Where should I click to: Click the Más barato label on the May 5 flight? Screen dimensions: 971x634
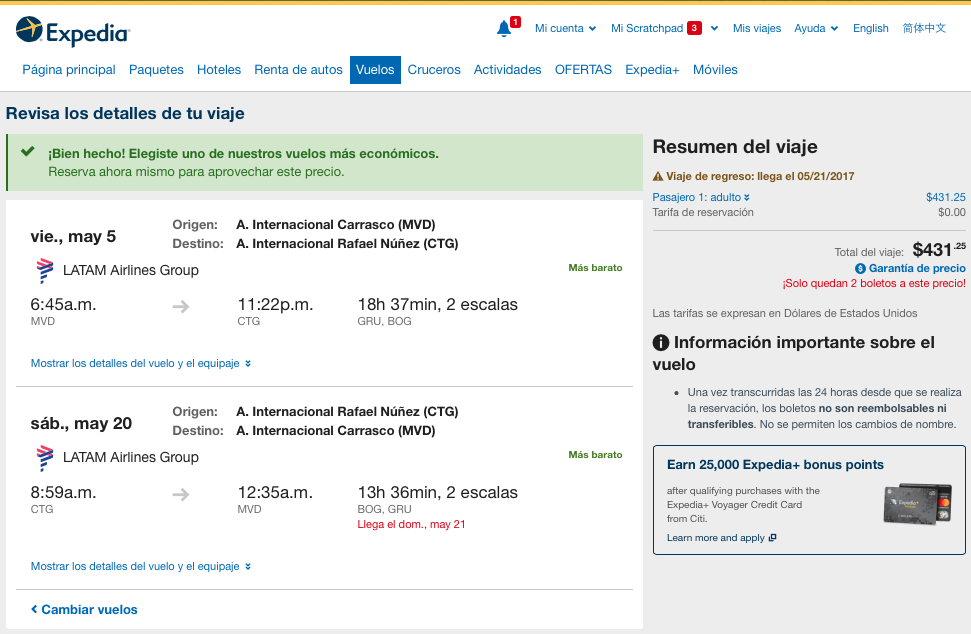point(595,268)
